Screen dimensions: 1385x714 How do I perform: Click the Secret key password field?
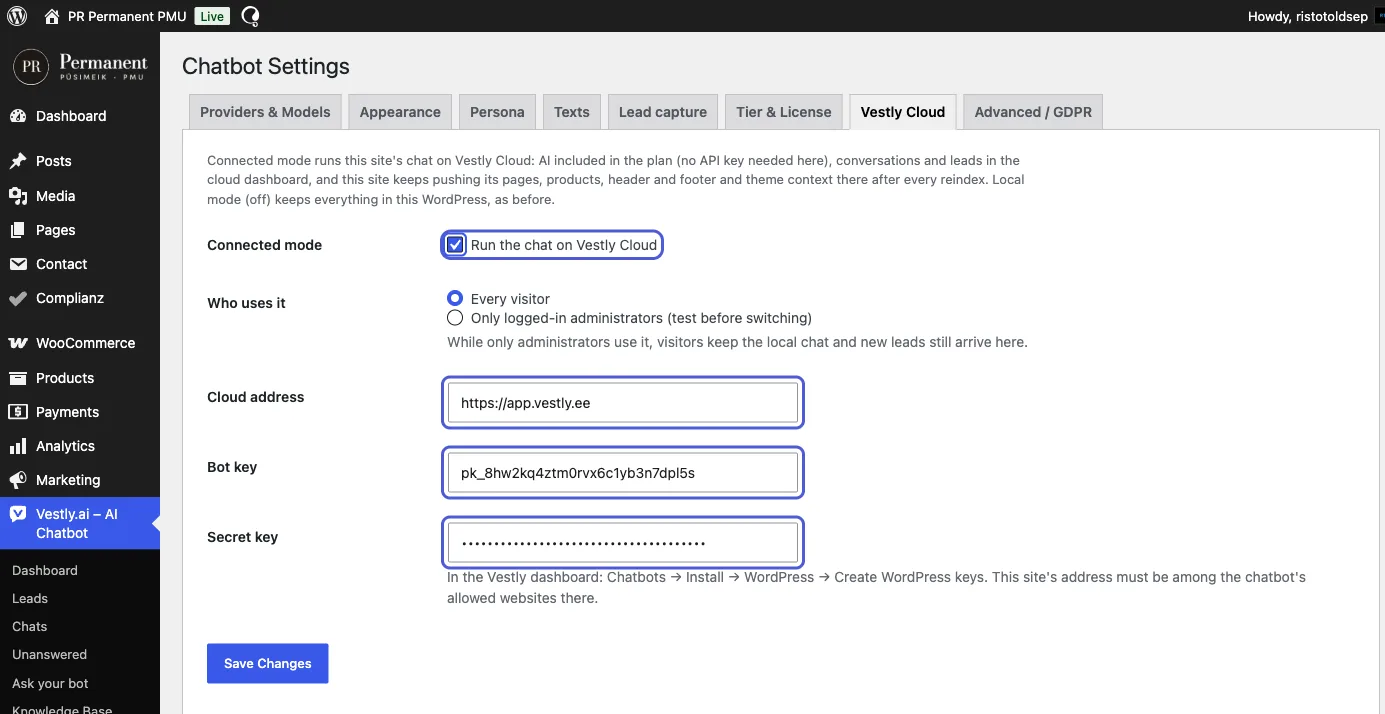(623, 543)
